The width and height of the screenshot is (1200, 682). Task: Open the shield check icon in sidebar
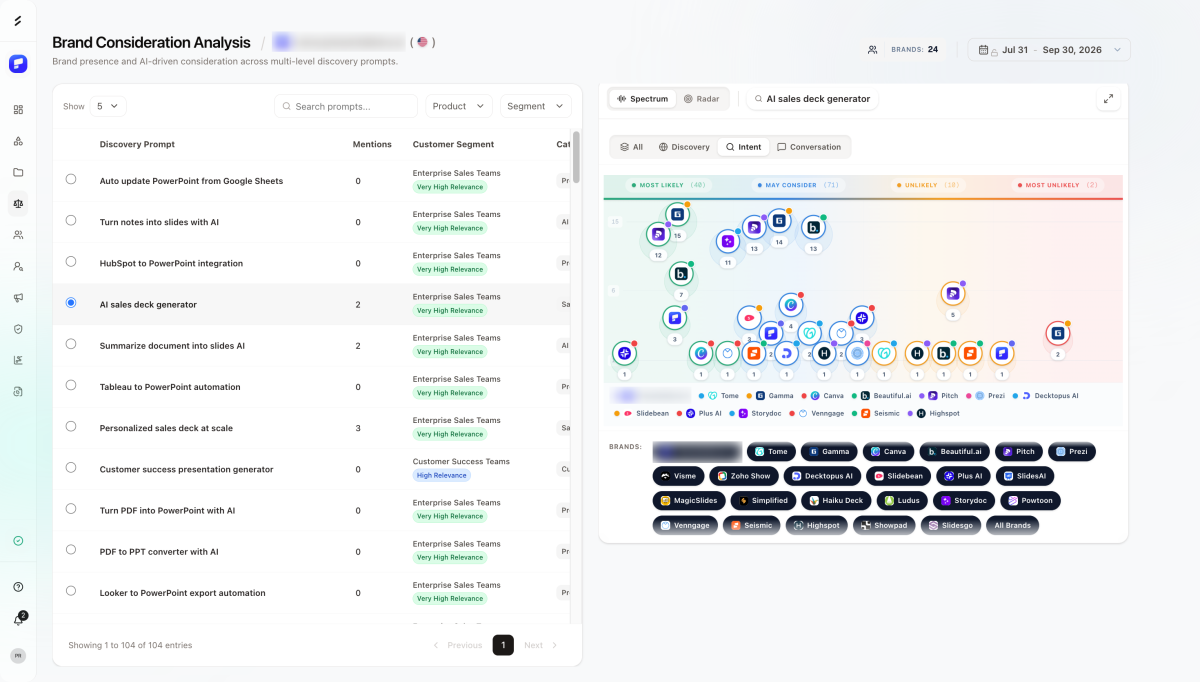tap(18, 329)
